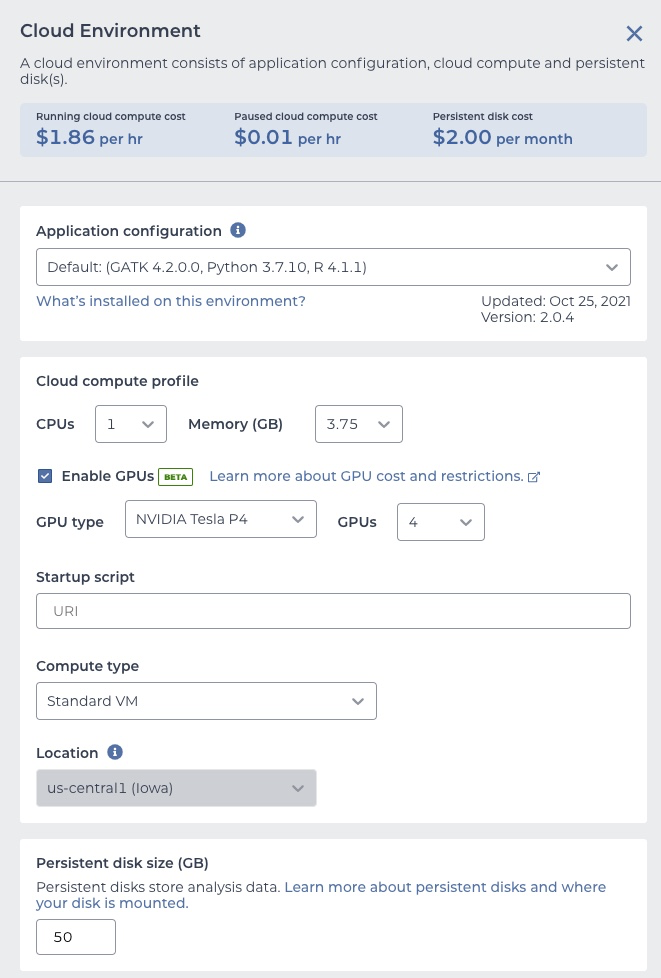This screenshot has height=978, width=661.
Task: Uncheck the Enable GPUs checkbox
Action: 45,476
